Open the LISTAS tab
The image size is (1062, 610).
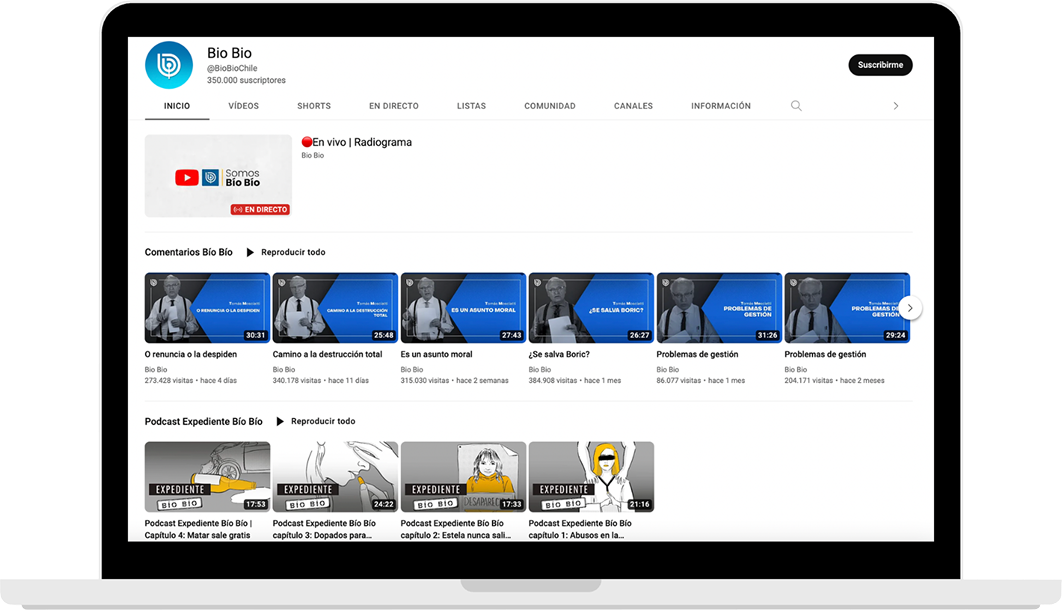[x=471, y=106]
